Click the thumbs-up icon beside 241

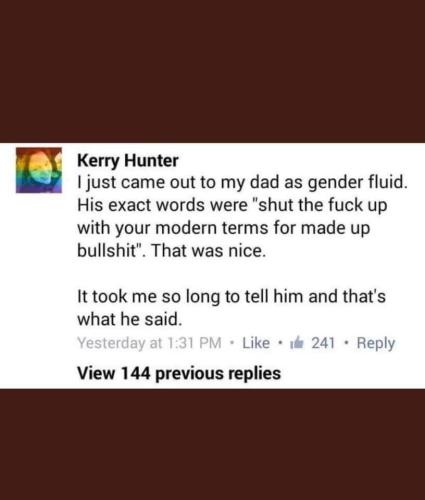point(297,343)
